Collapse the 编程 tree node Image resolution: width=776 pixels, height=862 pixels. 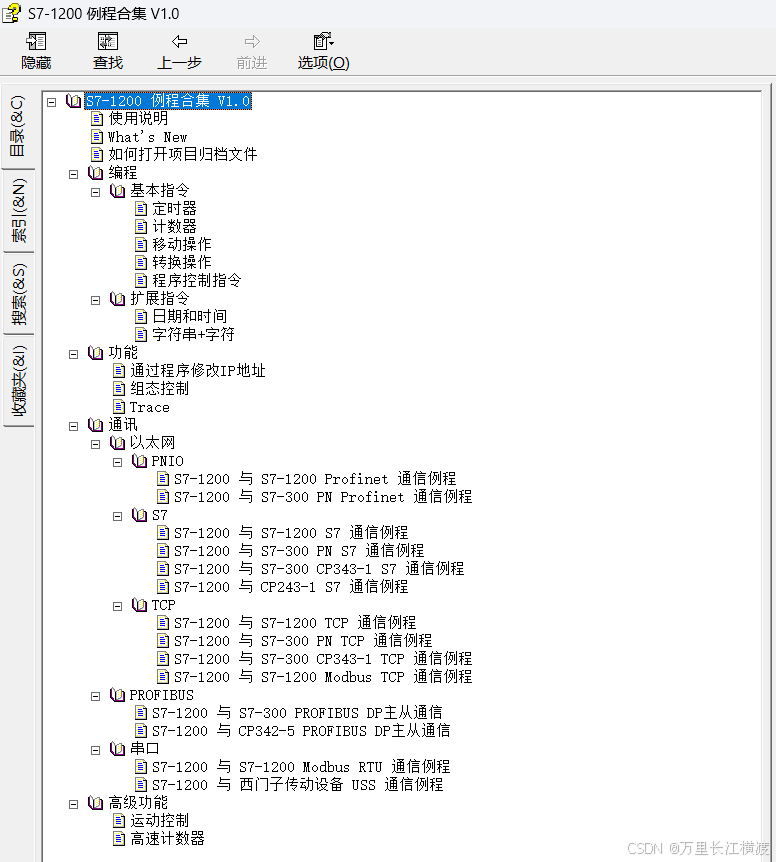(74, 174)
